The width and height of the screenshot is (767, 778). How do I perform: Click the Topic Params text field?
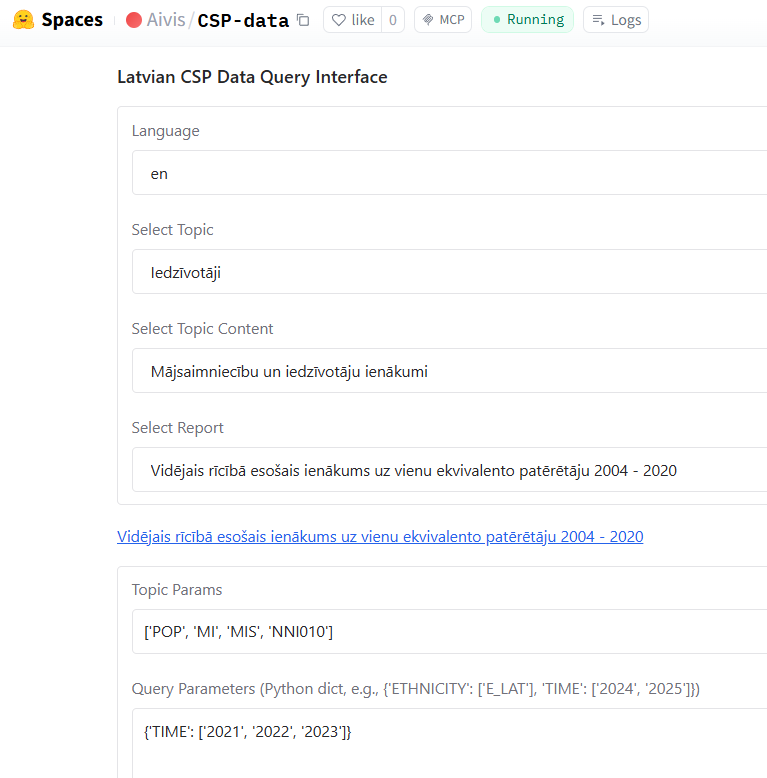(x=449, y=632)
